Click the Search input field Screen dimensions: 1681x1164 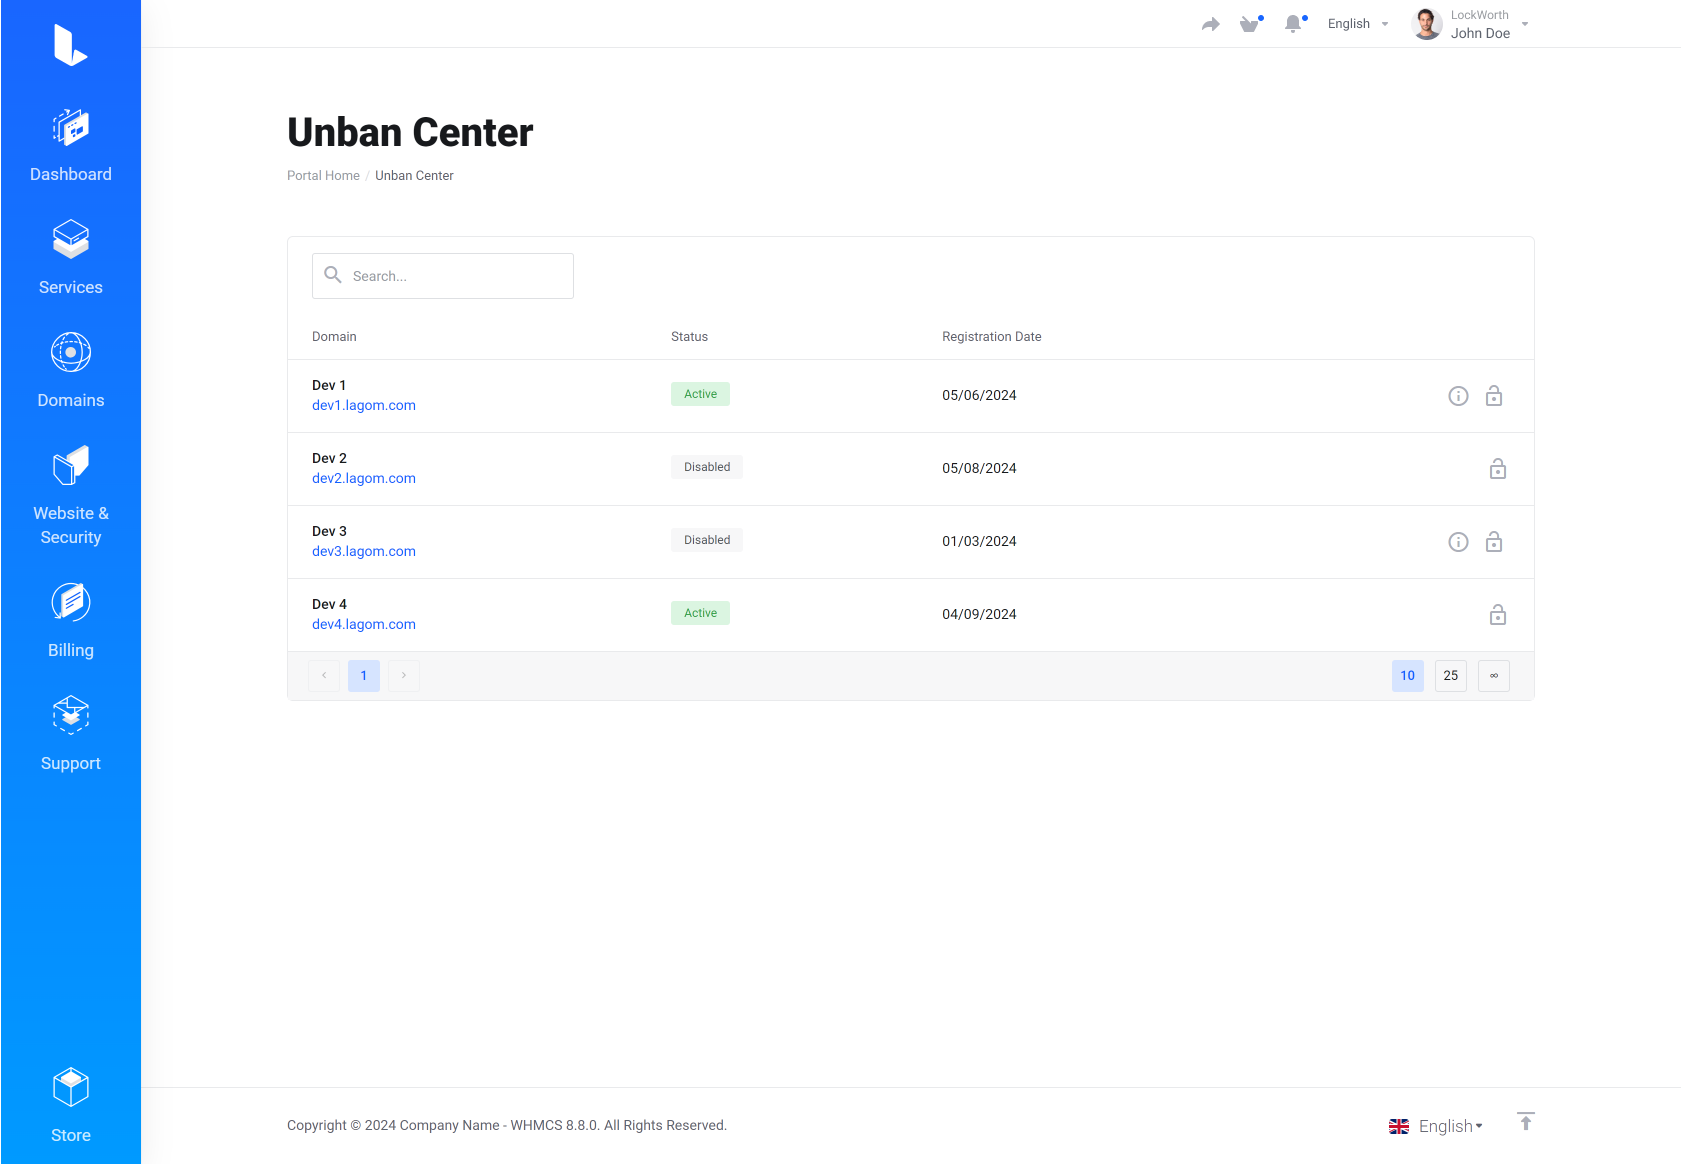coord(443,276)
